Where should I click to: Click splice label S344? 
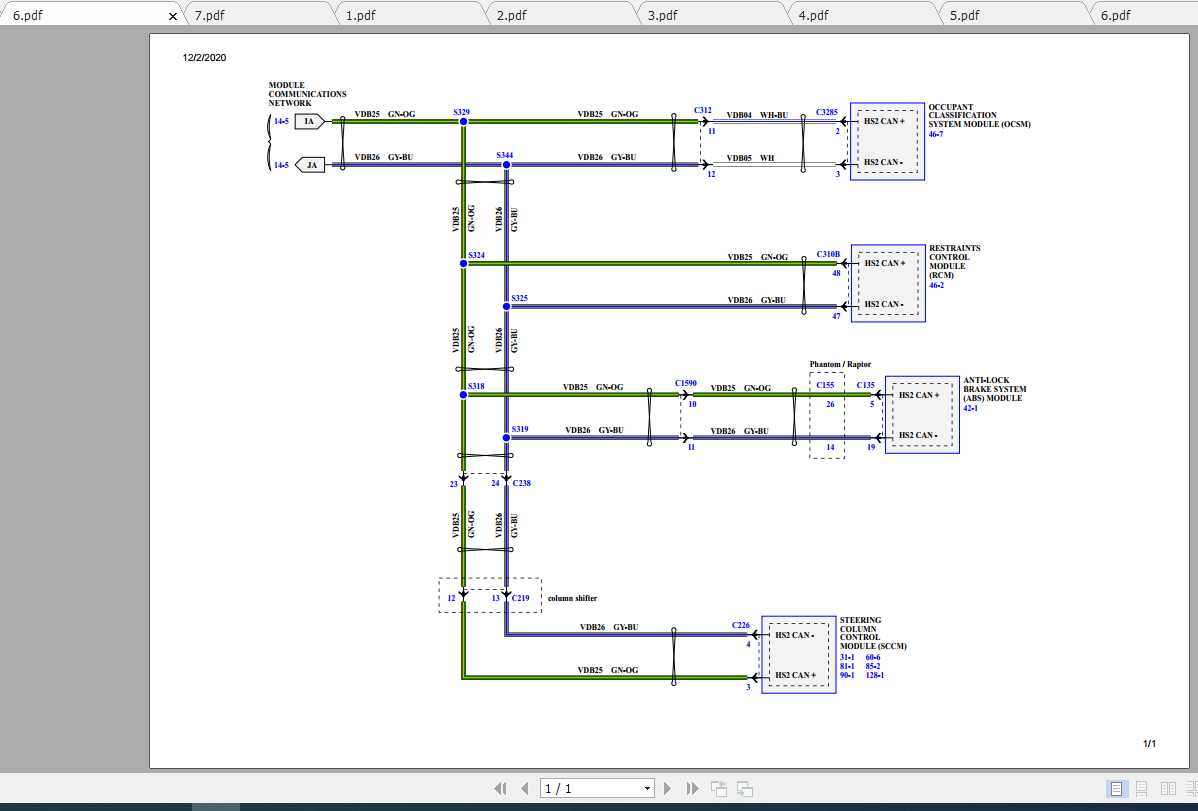[505, 155]
